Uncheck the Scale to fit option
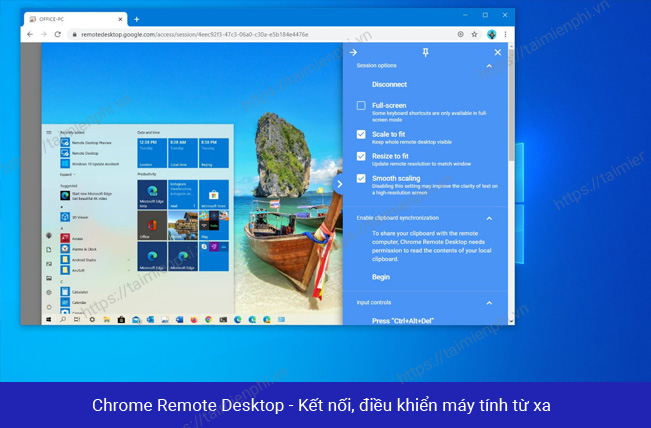This screenshot has width=651, height=428. (361, 133)
